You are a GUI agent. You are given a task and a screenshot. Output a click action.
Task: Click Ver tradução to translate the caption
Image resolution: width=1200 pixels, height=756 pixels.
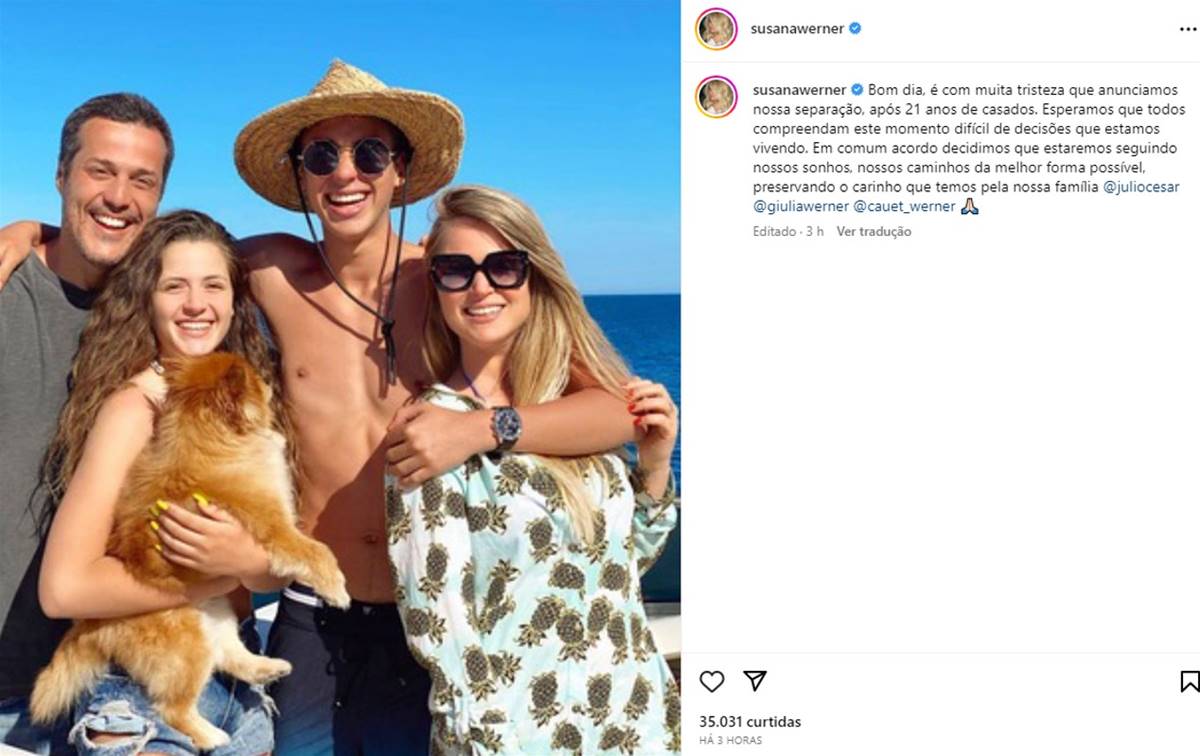pos(874,231)
